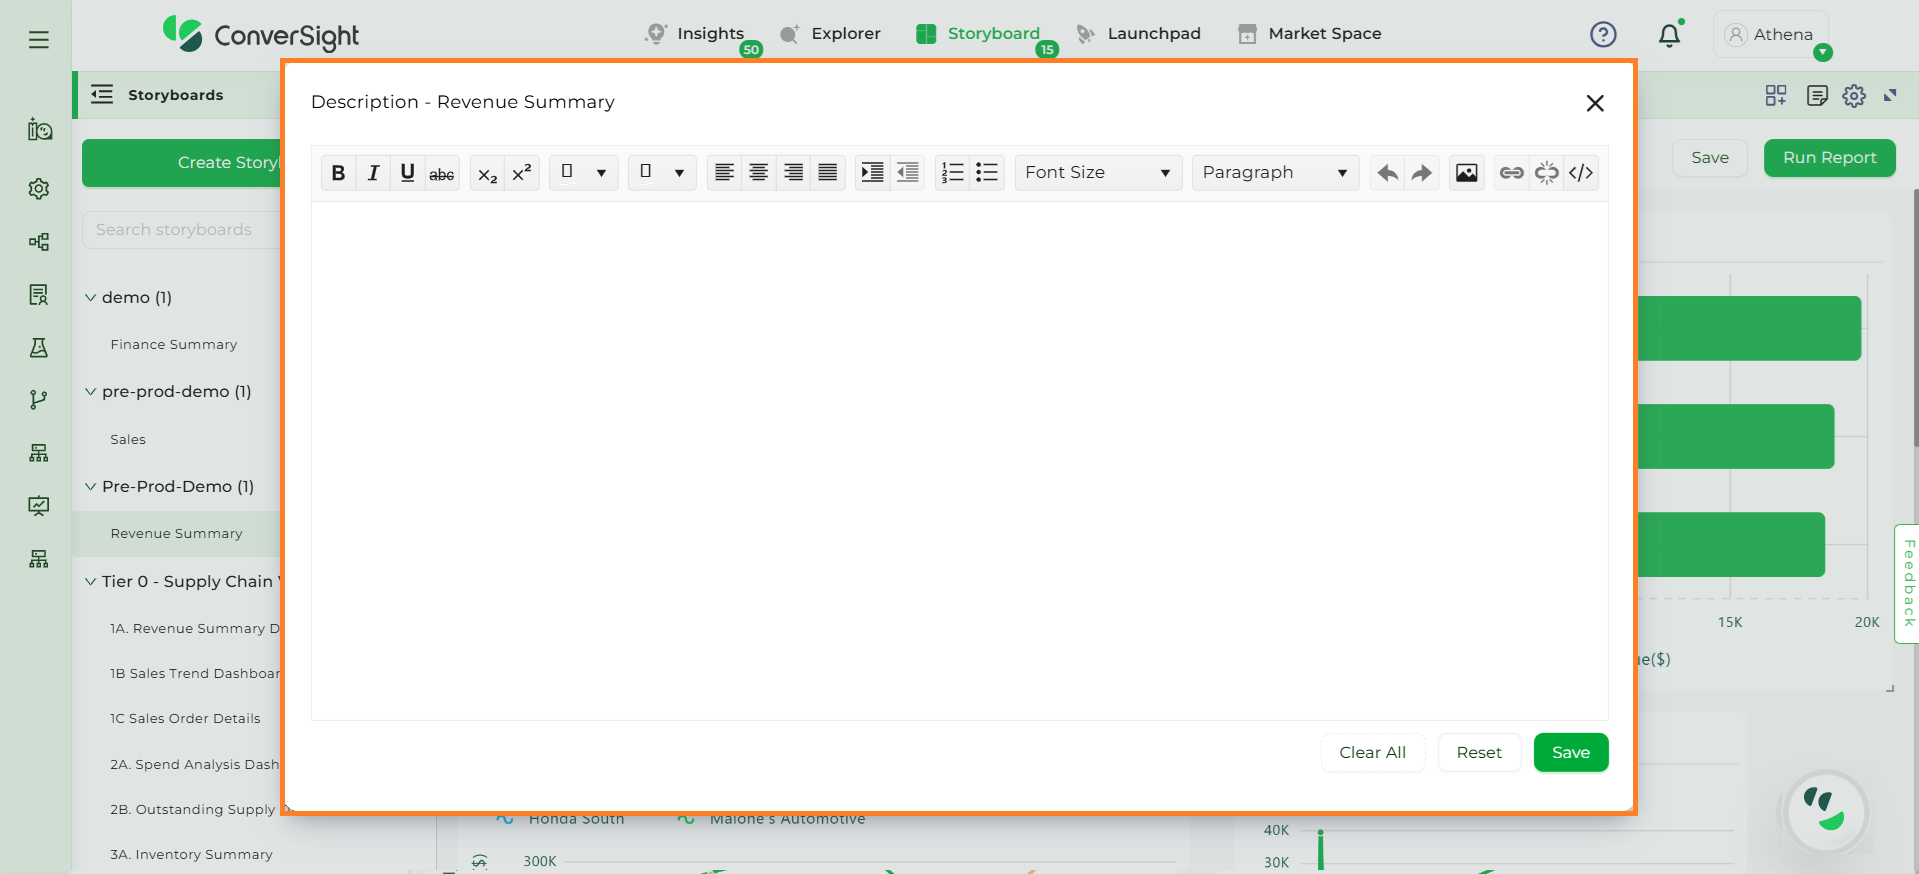Toggle bold formatting in the editor

click(x=338, y=173)
